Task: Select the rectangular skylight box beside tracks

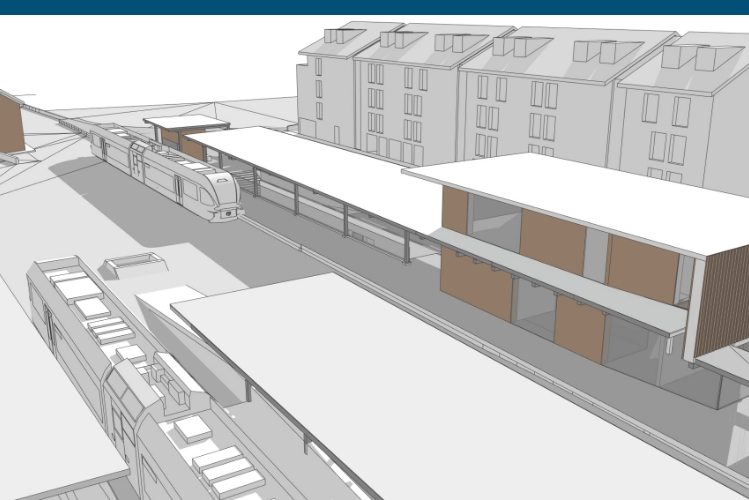Action: pyautogui.click(x=135, y=264)
